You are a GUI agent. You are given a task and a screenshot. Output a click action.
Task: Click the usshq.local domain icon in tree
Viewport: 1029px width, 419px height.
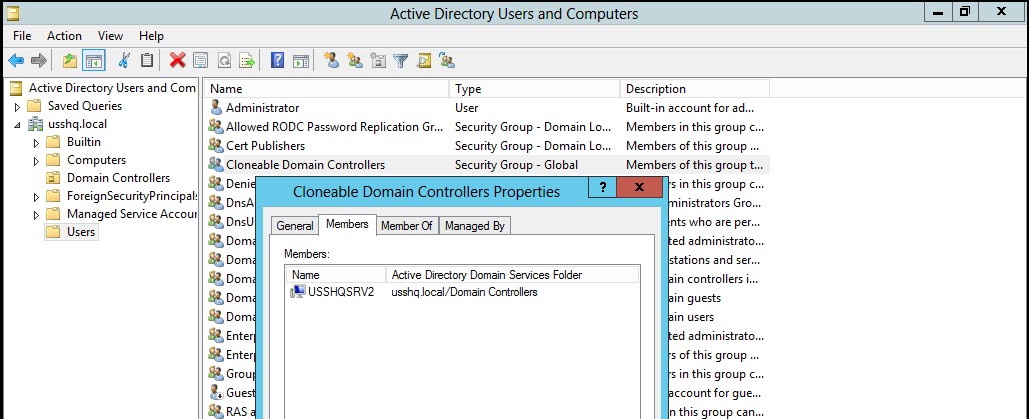click(x=35, y=124)
